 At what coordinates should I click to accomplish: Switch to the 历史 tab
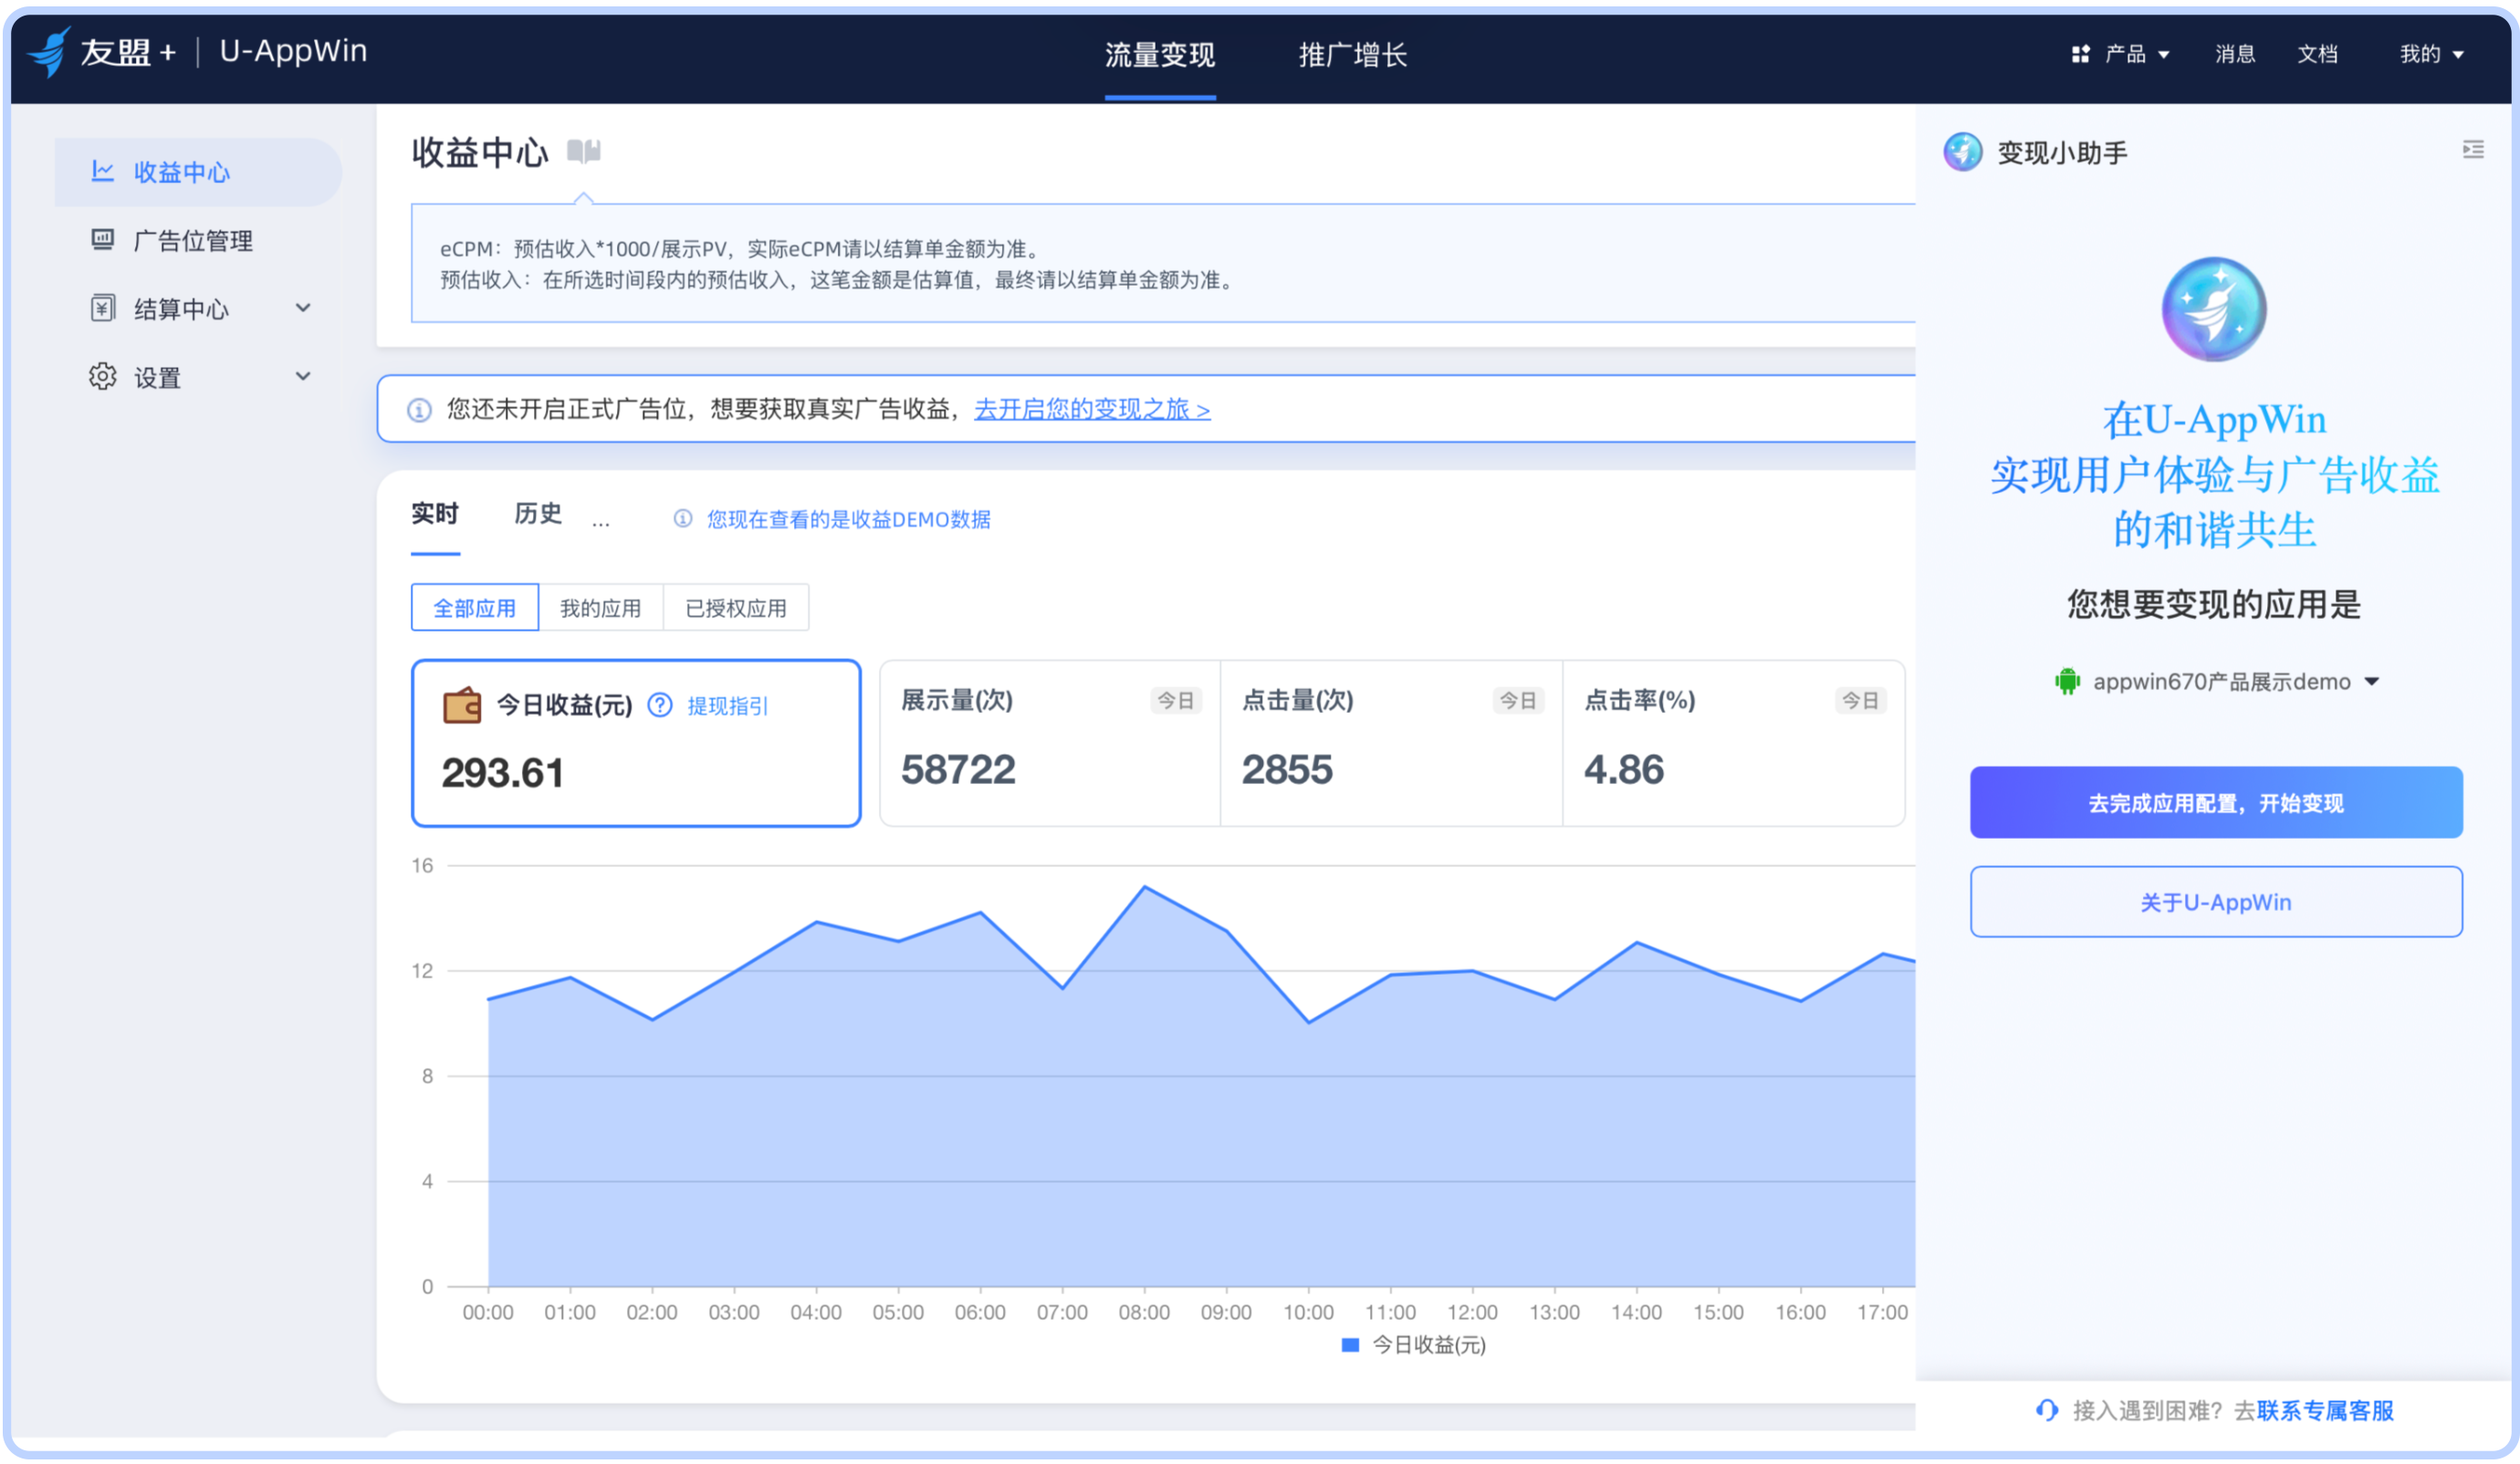pos(538,514)
